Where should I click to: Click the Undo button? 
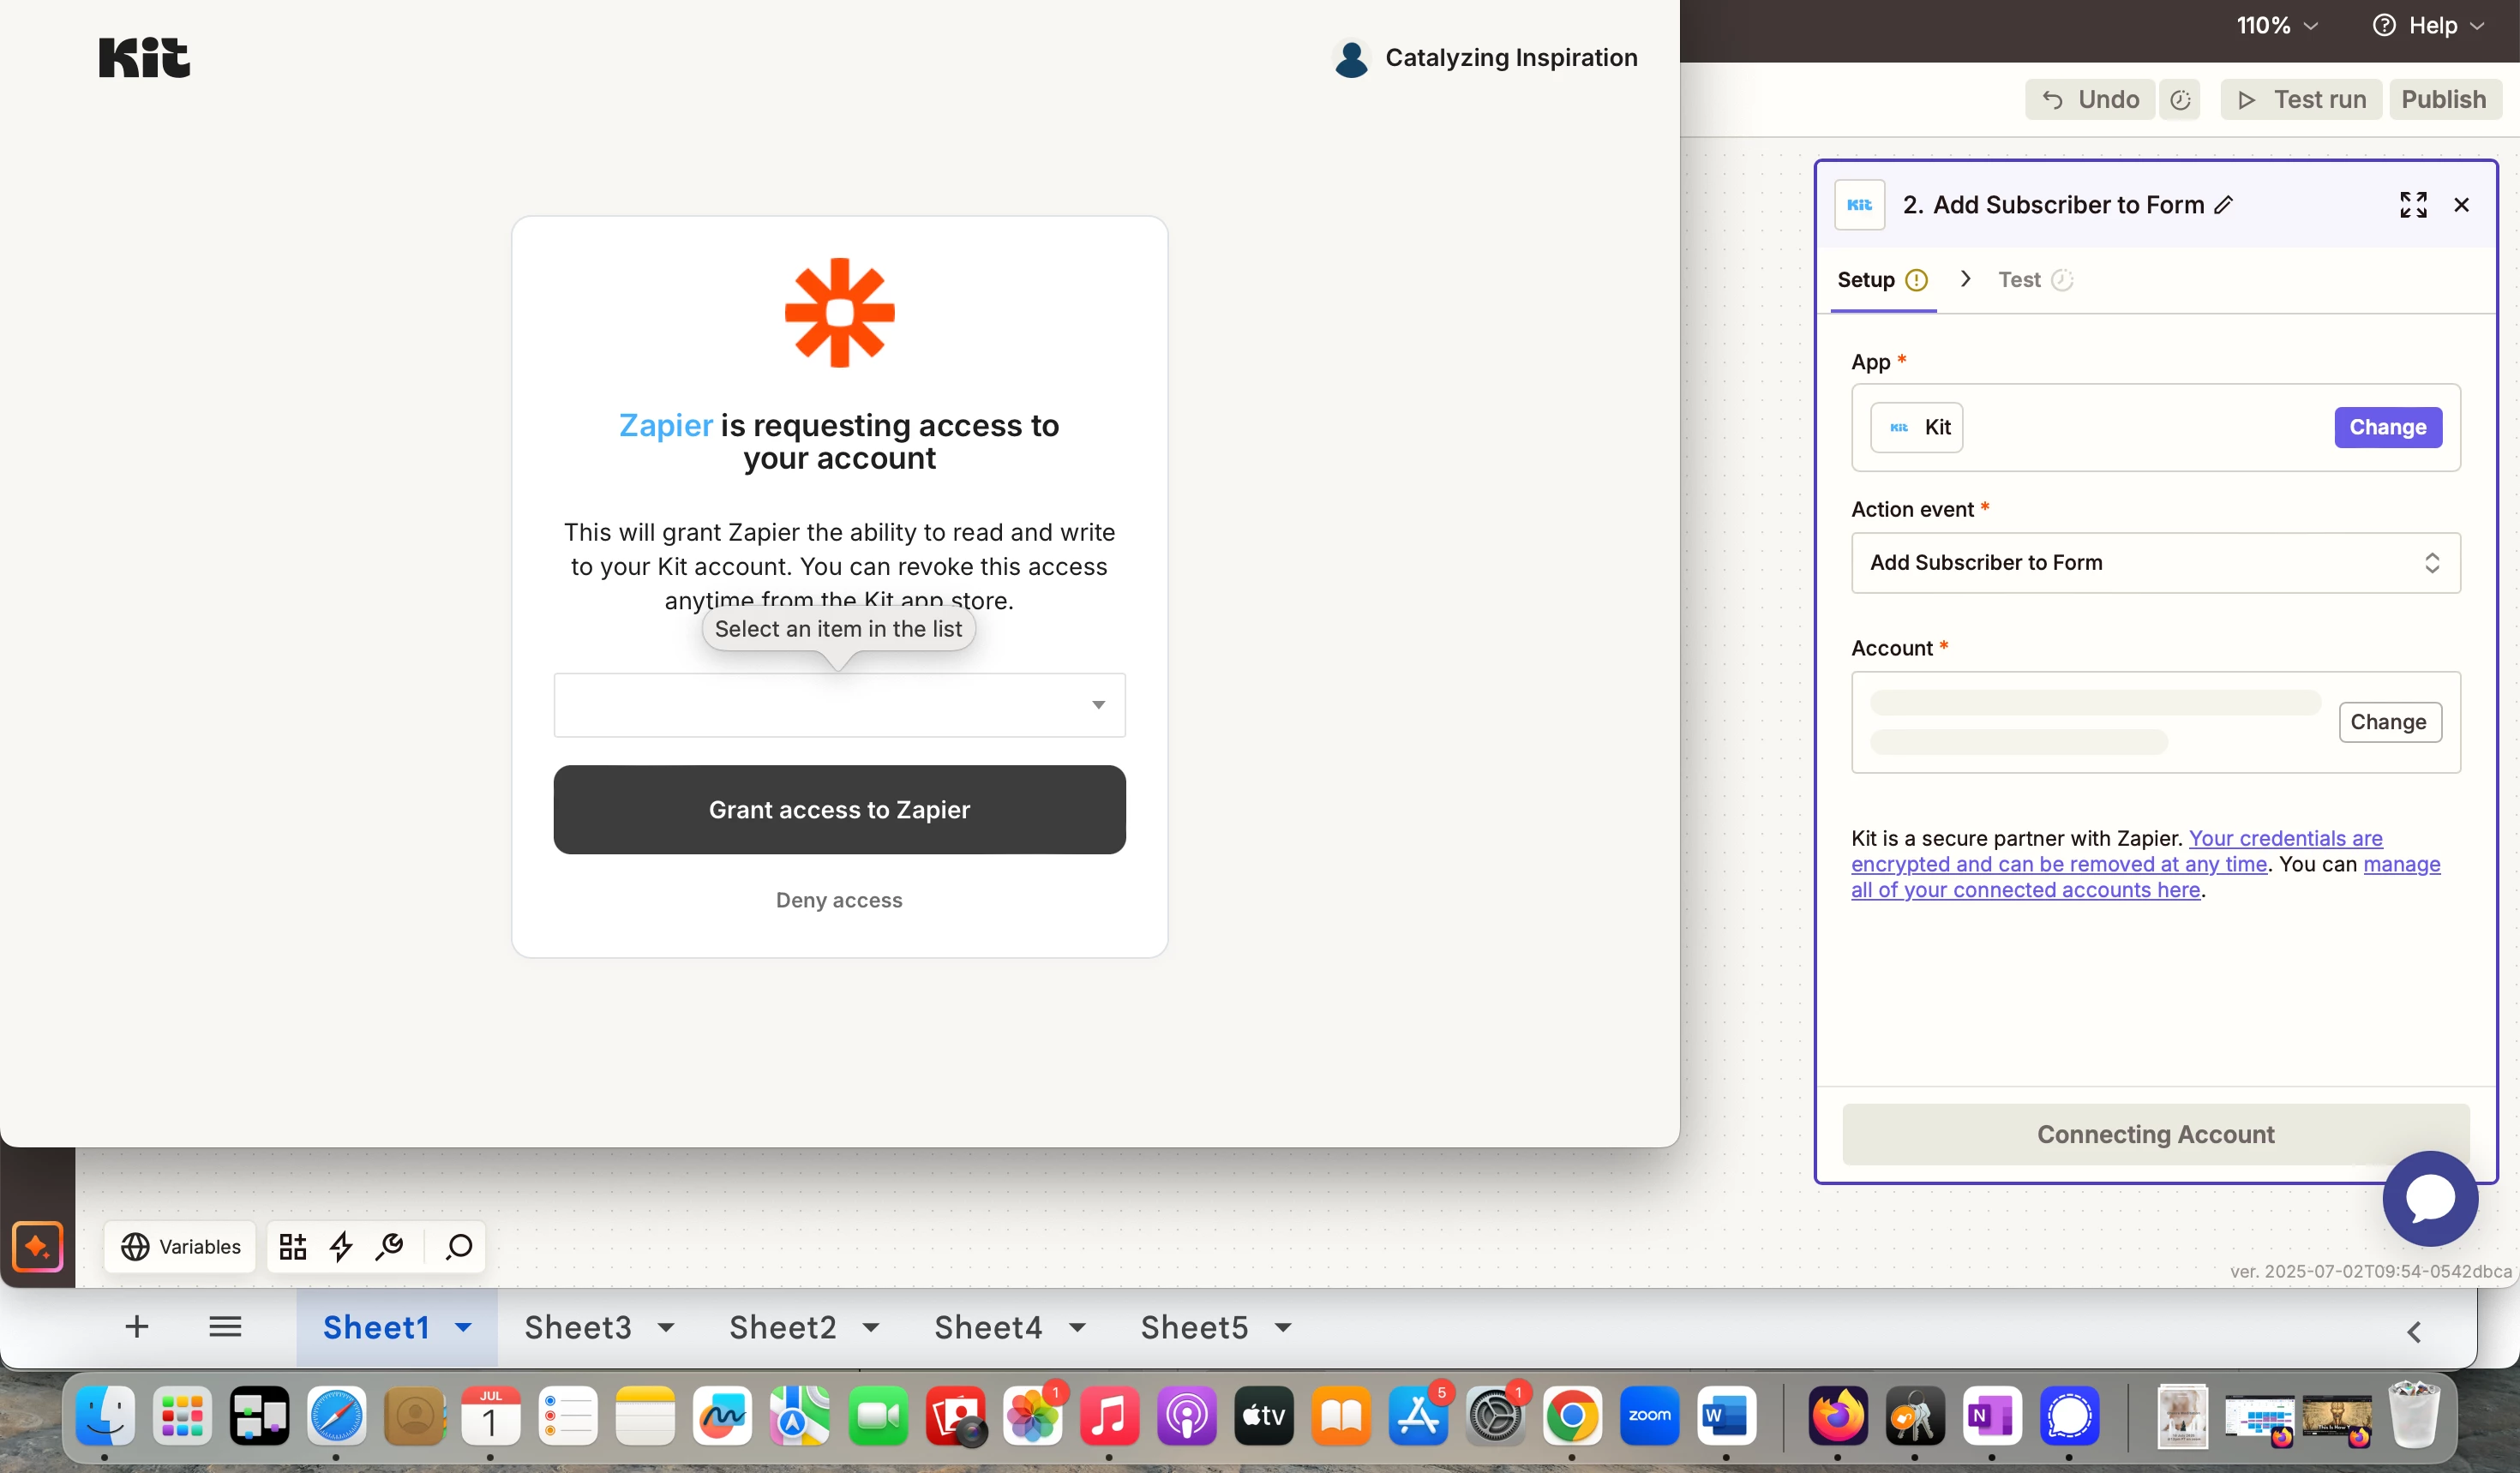click(x=2090, y=99)
